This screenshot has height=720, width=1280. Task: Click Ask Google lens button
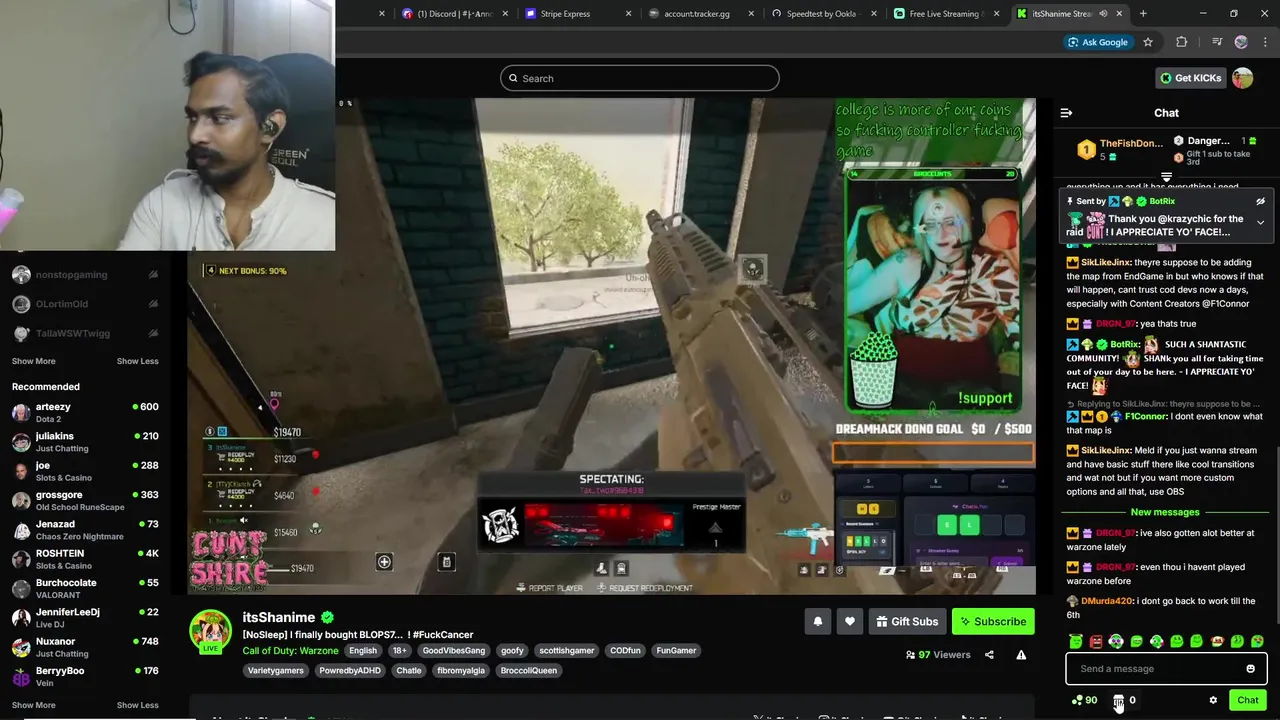1097,42
